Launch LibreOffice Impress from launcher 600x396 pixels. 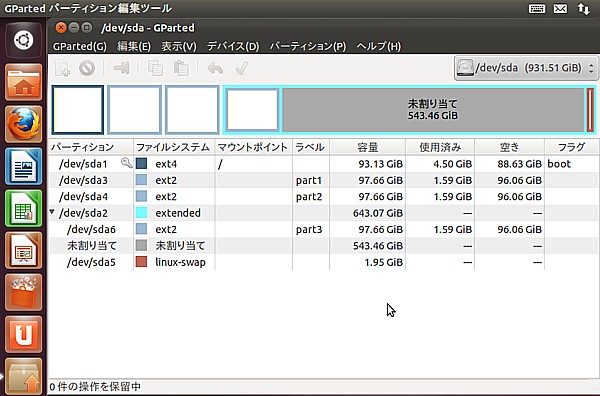click(x=23, y=251)
